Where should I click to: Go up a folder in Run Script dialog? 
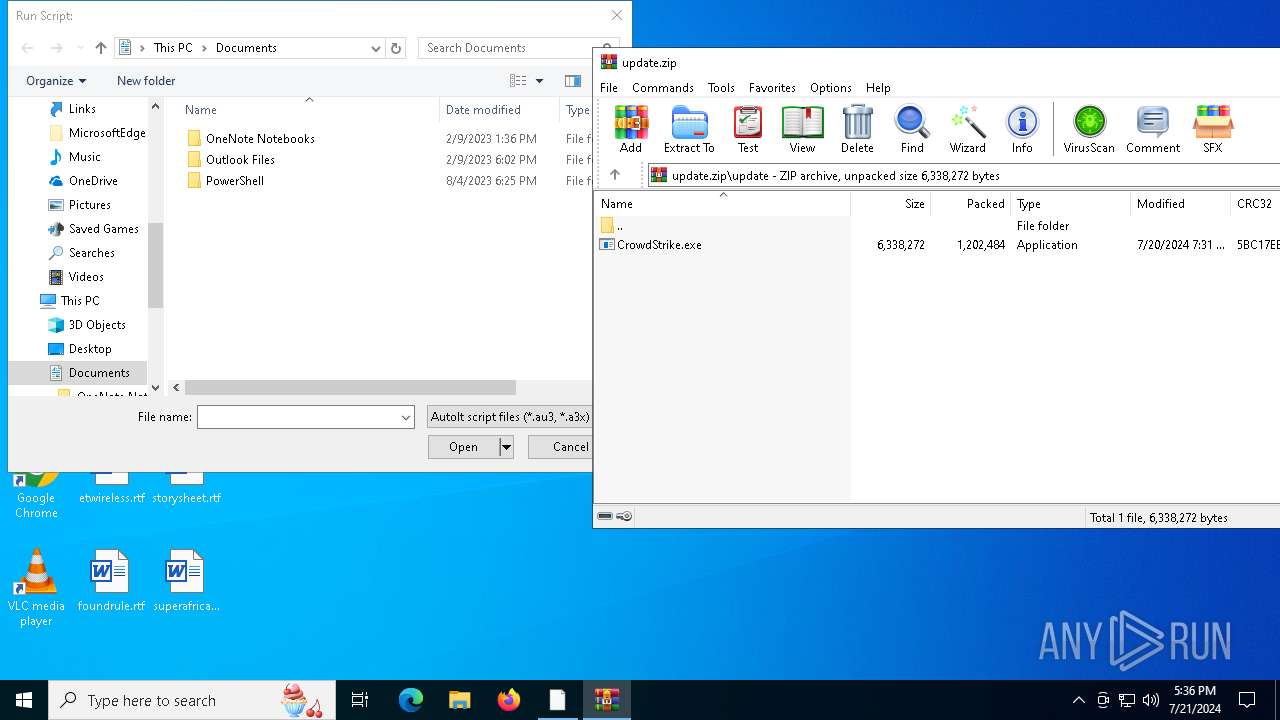[x=101, y=48]
